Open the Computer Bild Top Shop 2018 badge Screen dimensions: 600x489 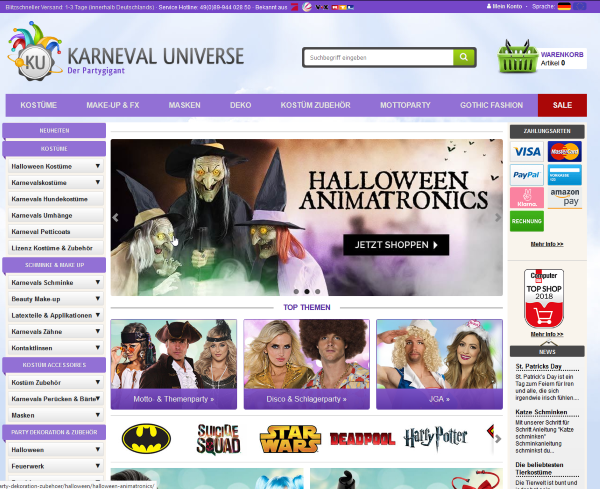point(544,298)
